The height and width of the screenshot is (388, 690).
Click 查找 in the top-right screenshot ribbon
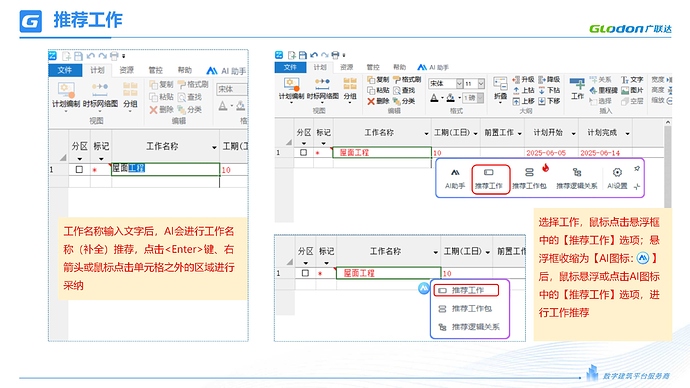404,90
